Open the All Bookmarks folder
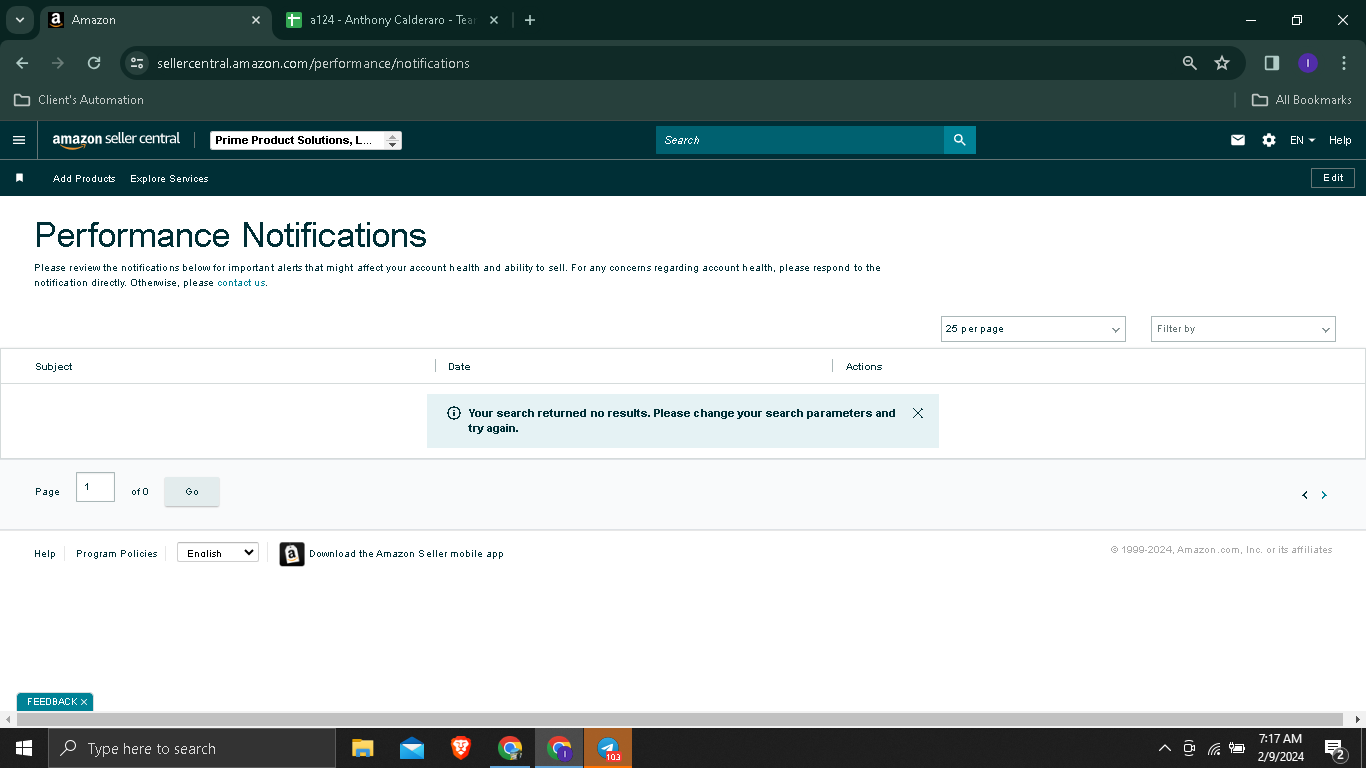 [x=1302, y=100]
